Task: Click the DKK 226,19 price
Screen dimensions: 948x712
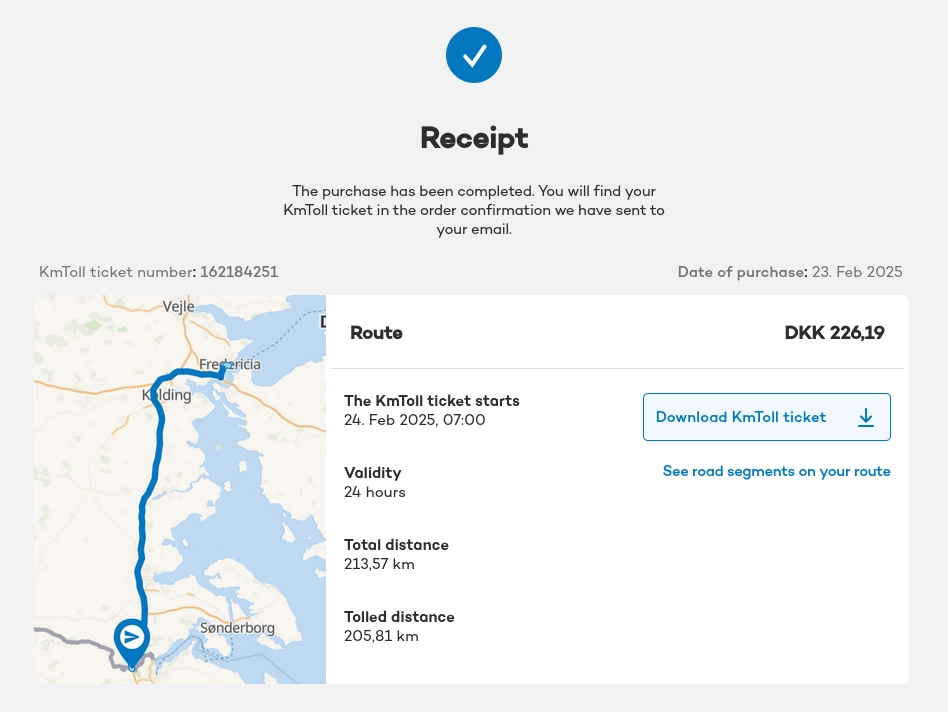Action: 834,333
